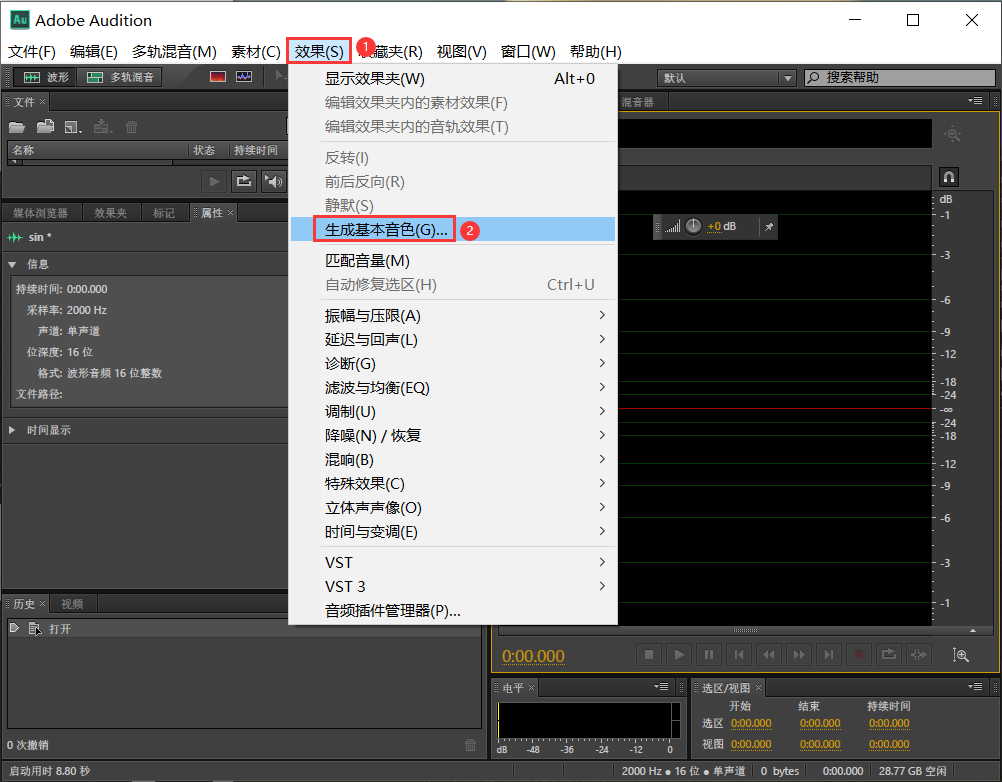Toggle skip selection transport button

919,655
